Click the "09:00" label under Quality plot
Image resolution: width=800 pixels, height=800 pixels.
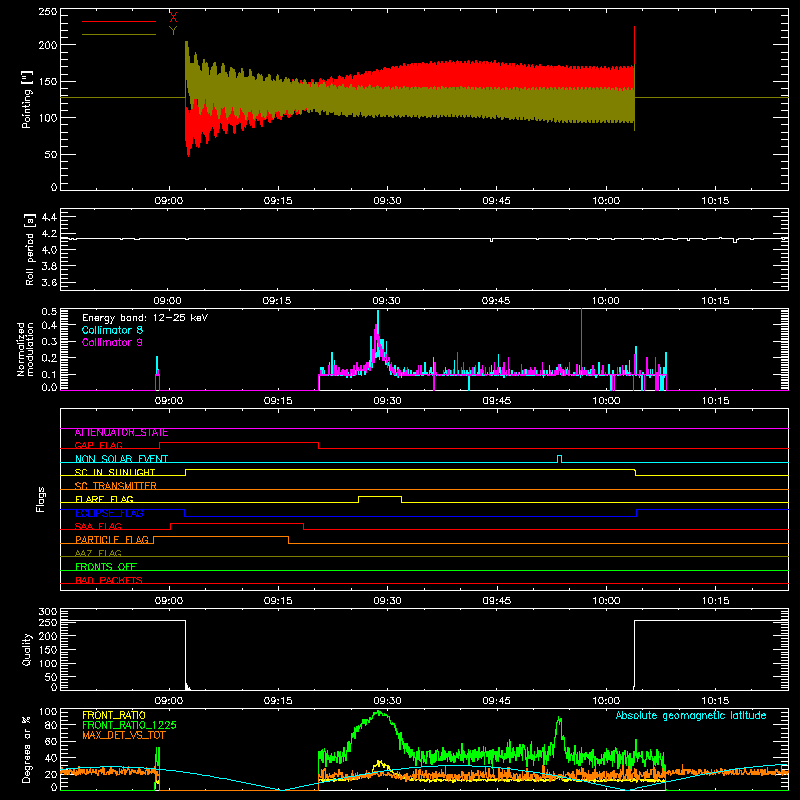(x=169, y=701)
